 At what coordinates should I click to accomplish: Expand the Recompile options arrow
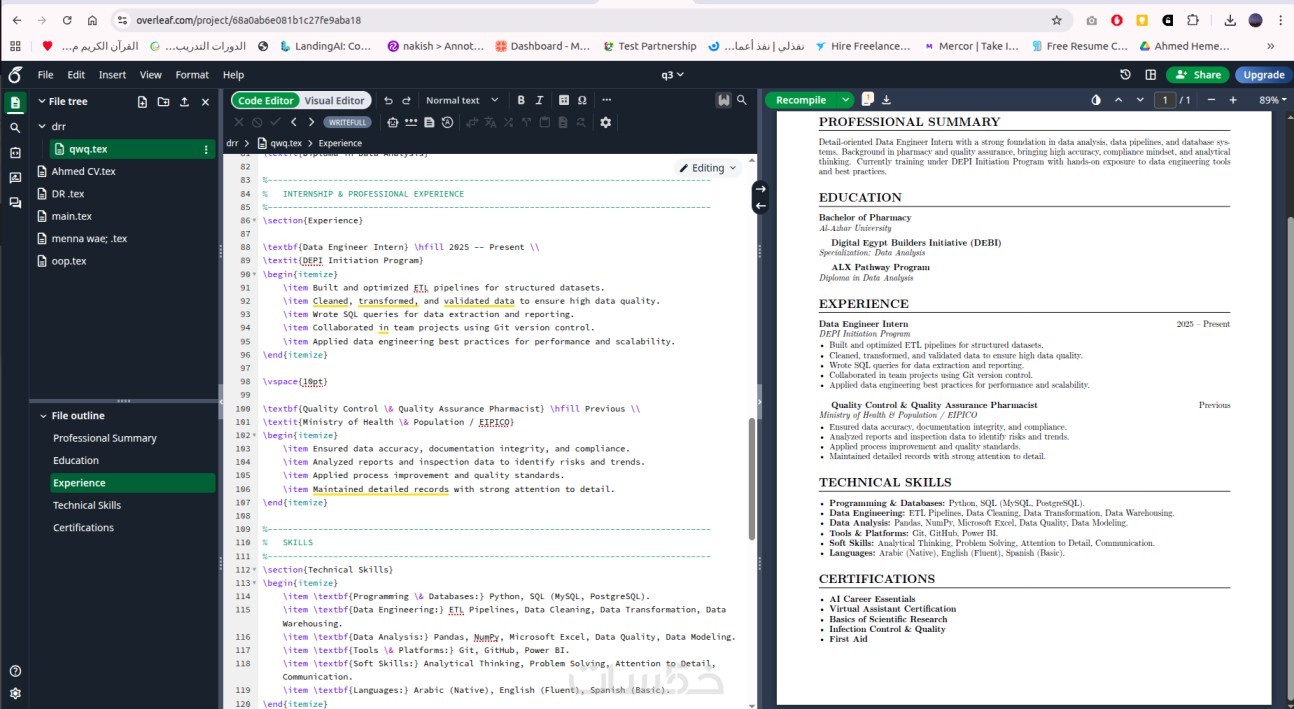(846, 100)
